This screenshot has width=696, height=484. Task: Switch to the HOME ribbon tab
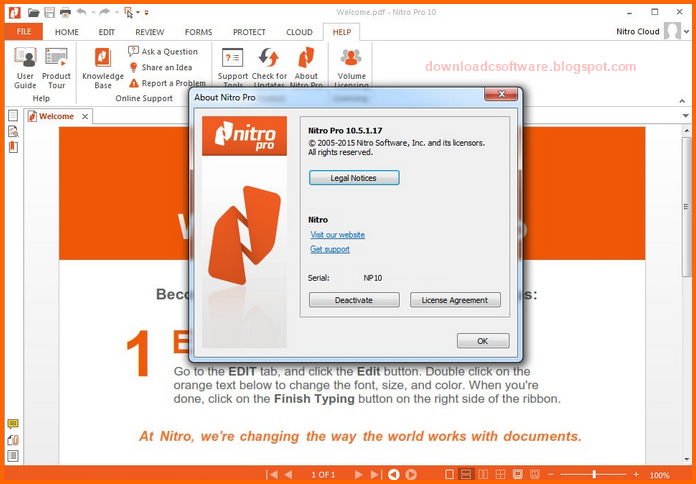pyautogui.click(x=67, y=32)
